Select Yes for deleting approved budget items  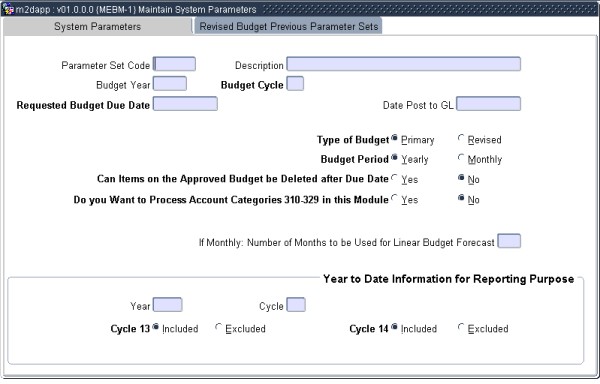[394, 178]
